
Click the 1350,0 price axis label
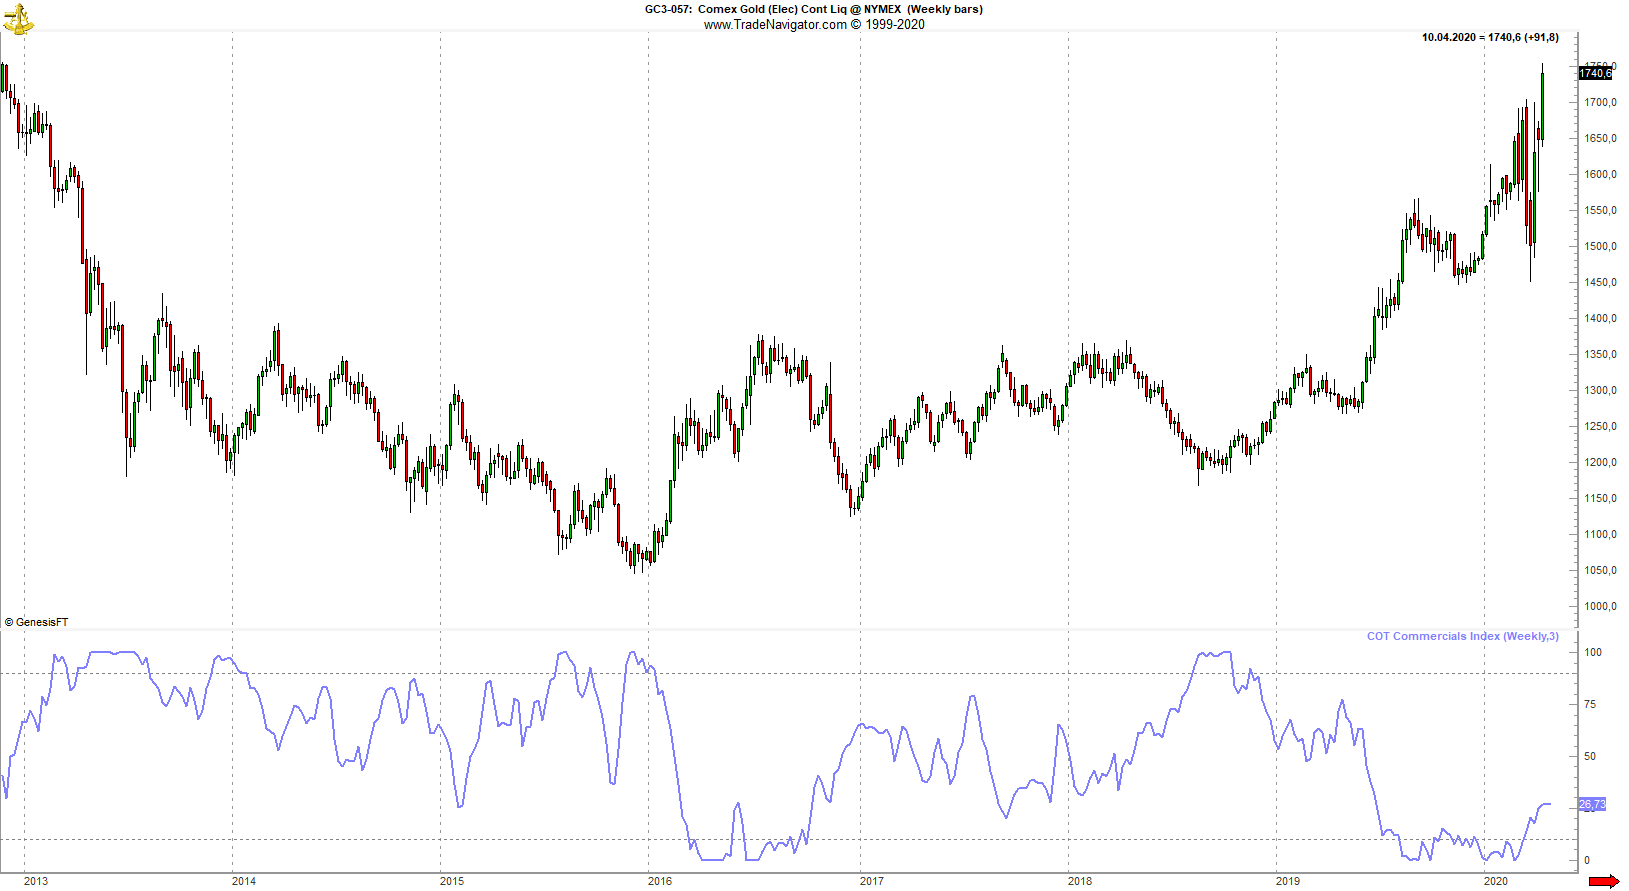(1600, 354)
